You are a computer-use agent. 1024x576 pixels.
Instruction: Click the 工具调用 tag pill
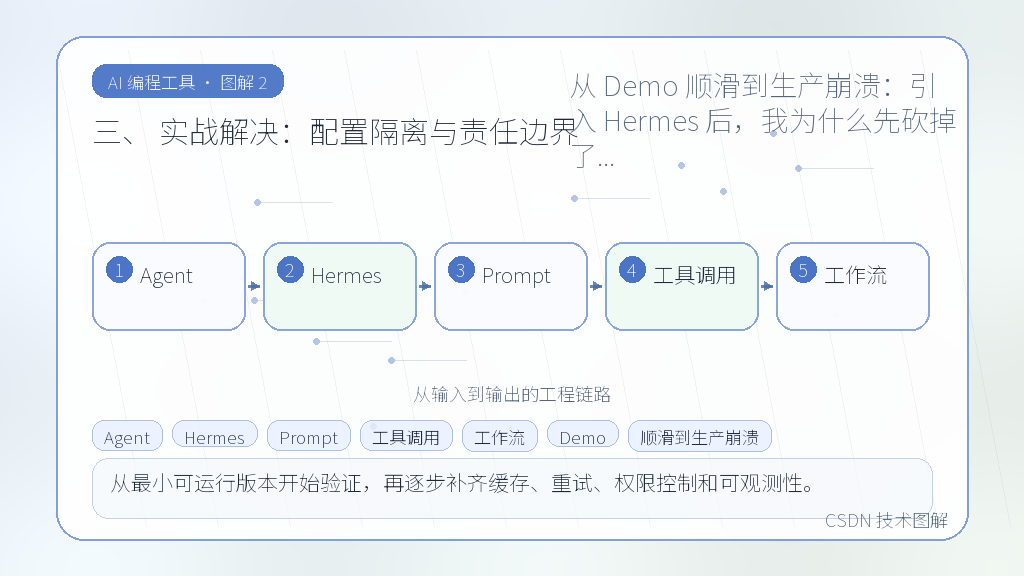pyautogui.click(x=406, y=436)
